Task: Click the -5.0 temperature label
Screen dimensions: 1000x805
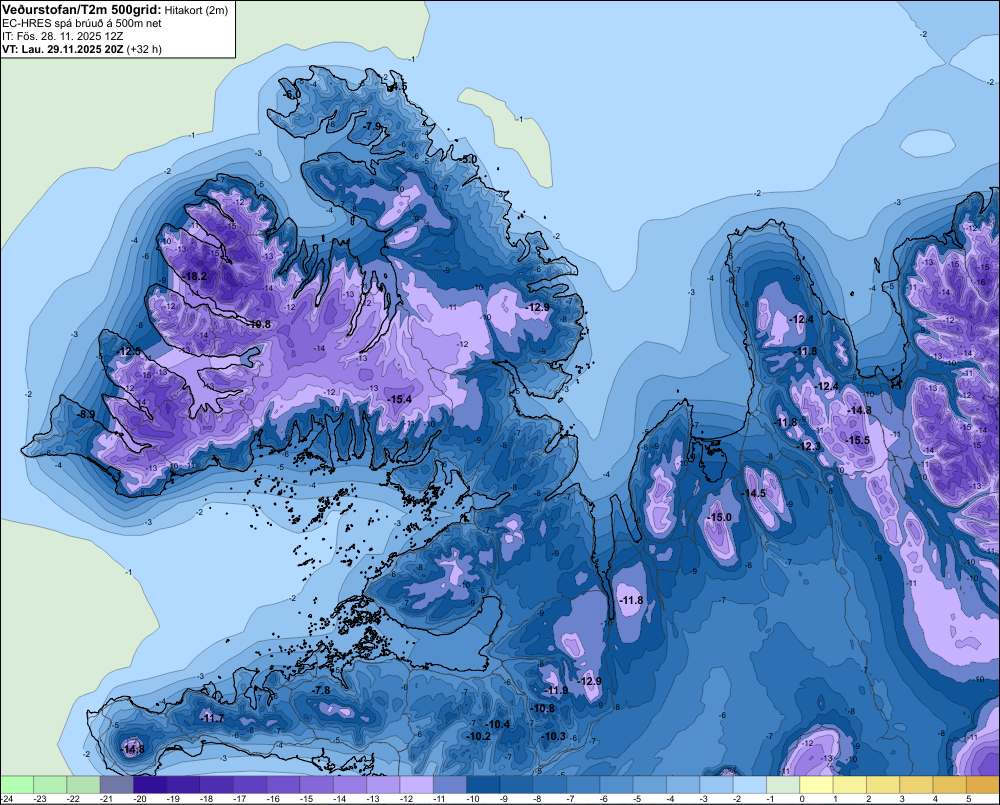Action: 468,159
